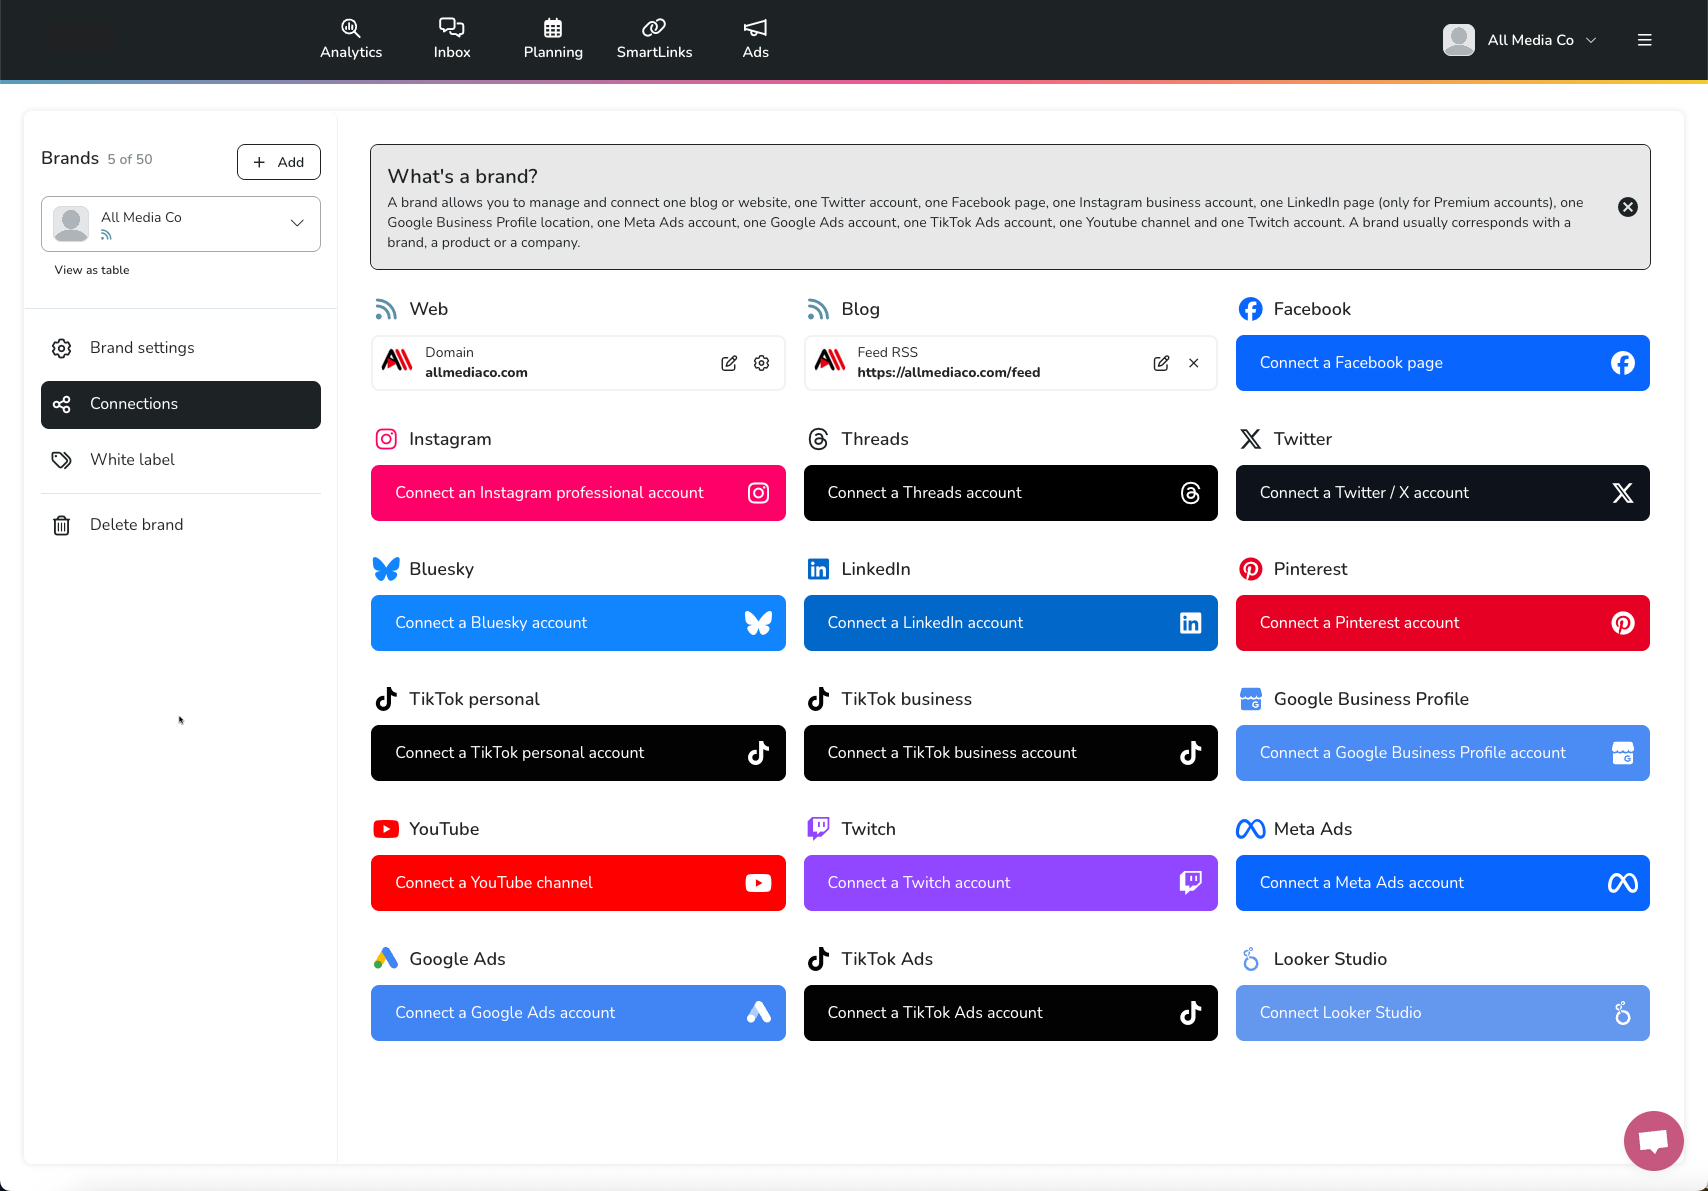Screen dimensions: 1708x1191
Task: Connect a LinkedIn account
Action: [x=1010, y=623]
